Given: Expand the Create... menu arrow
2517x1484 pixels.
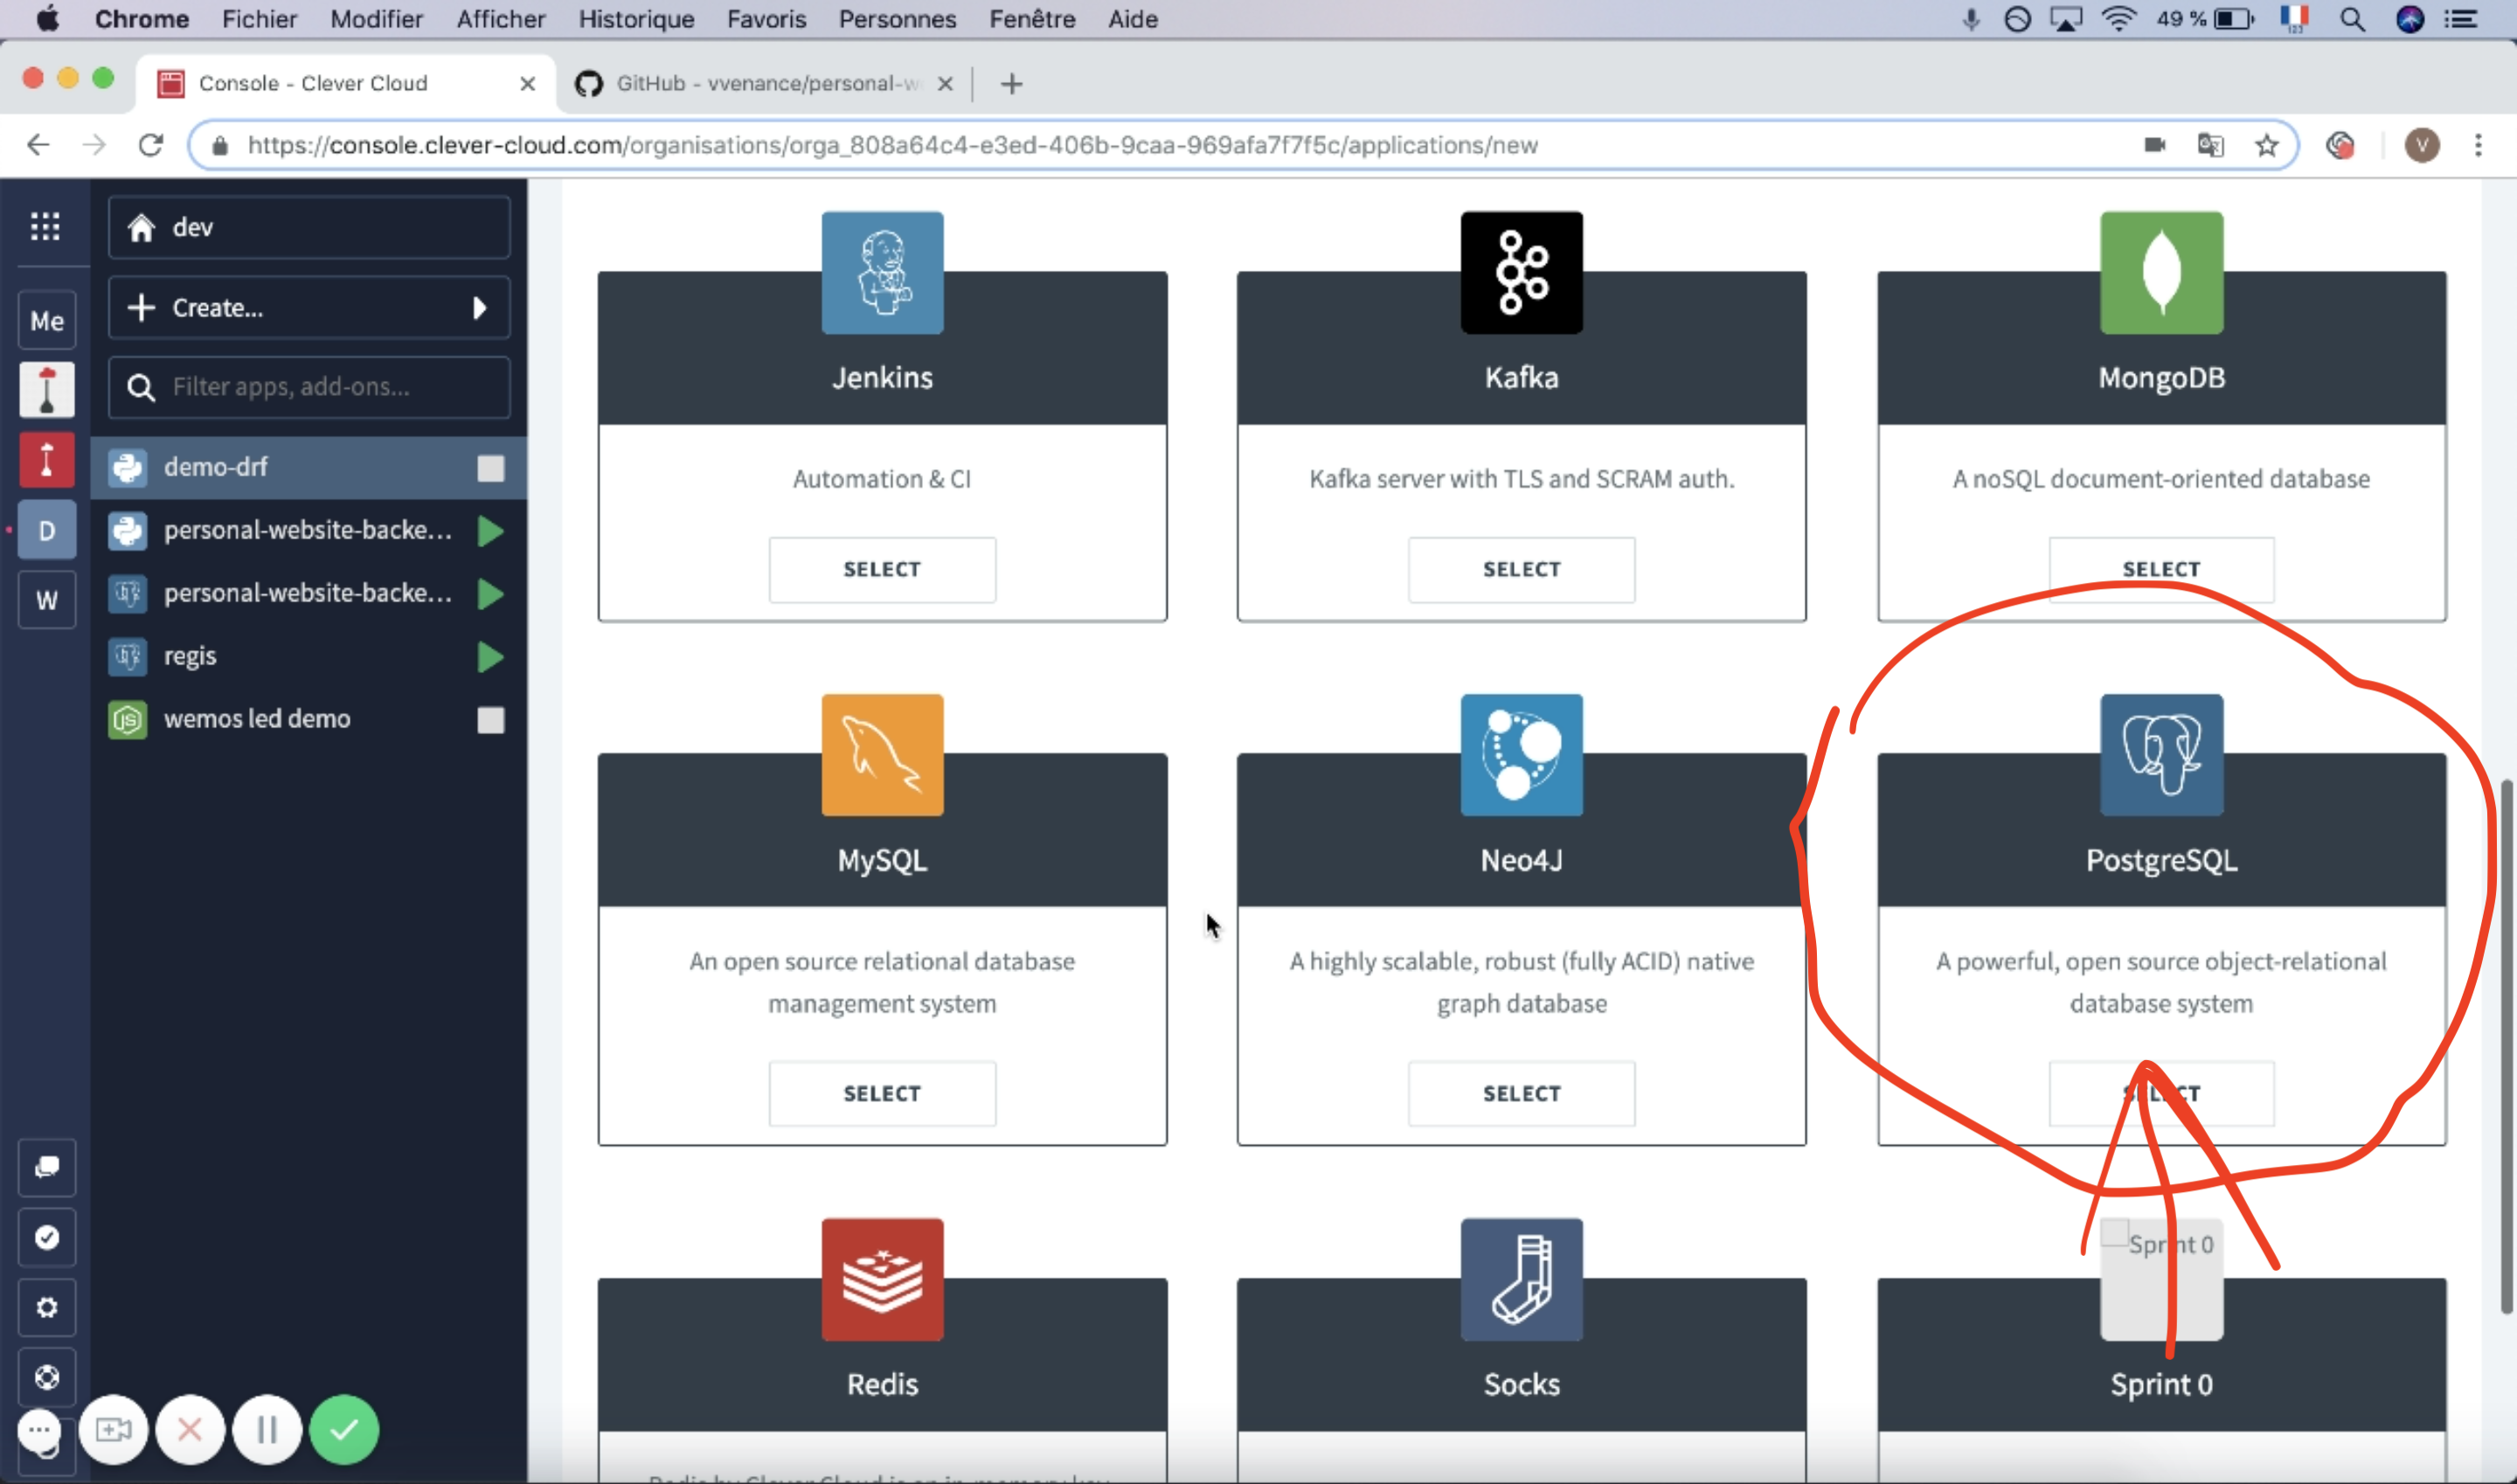Looking at the screenshot, I should (480, 307).
